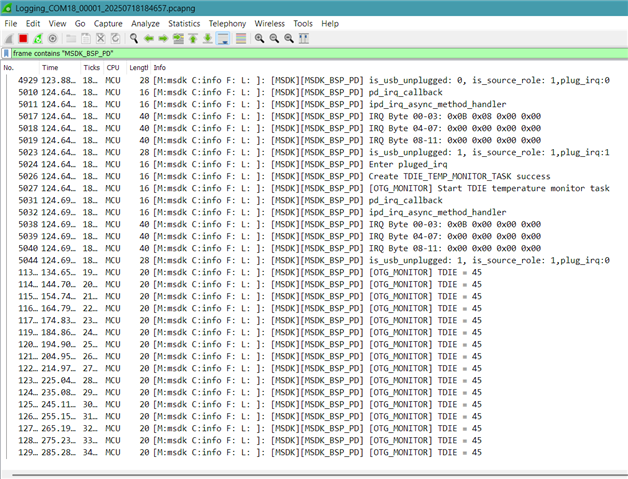This screenshot has height=479, width=628.
Task: Open capture options gear icon
Action: tap(52, 38)
